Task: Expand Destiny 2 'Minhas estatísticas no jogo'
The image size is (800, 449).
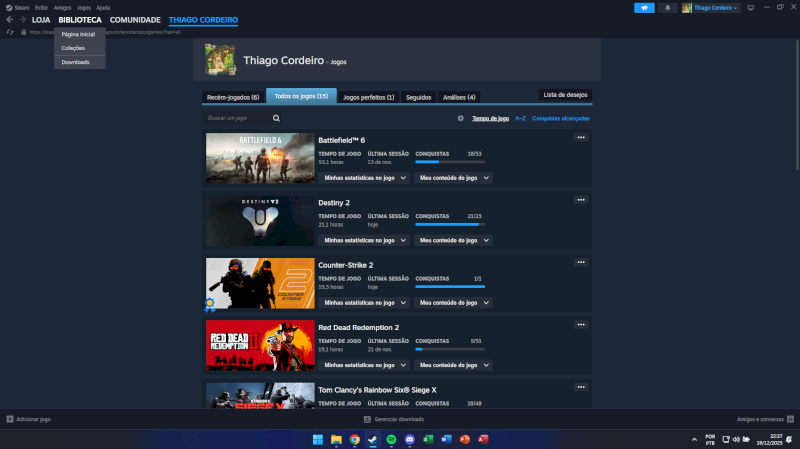Action: pos(364,240)
